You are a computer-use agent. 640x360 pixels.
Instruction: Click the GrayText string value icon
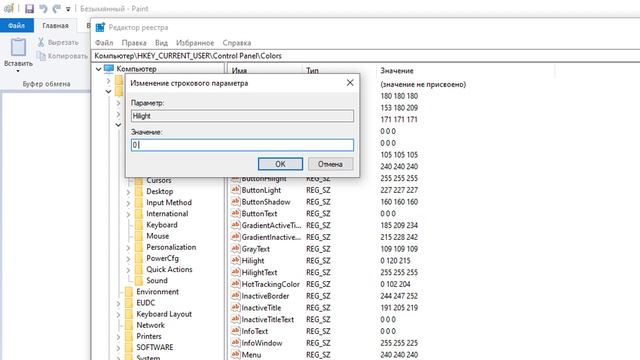pos(236,249)
